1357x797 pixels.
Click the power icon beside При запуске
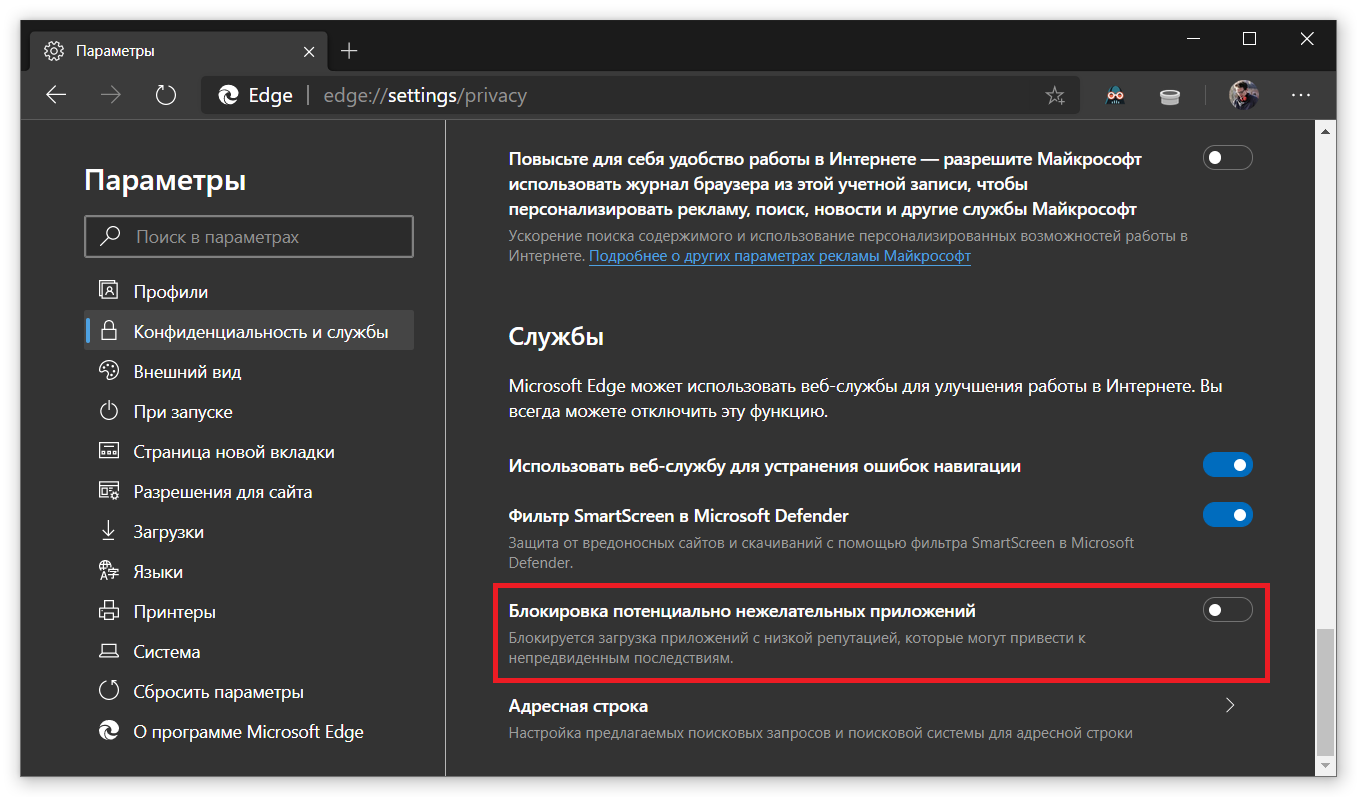pyautogui.click(x=109, y=411)
